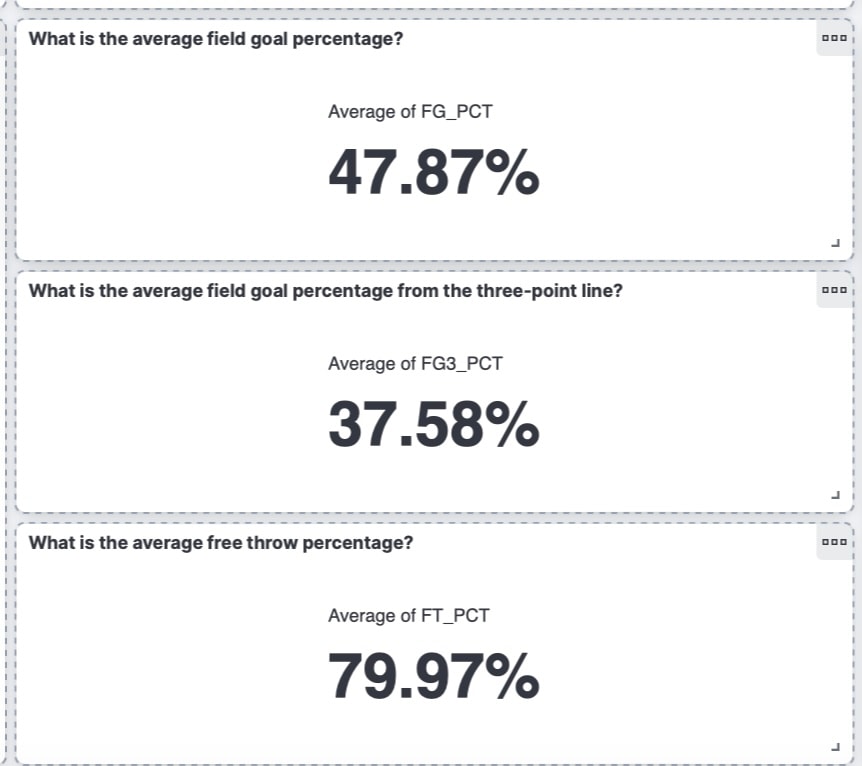Click dashed top border of free throw panel

tap(434, 523)
